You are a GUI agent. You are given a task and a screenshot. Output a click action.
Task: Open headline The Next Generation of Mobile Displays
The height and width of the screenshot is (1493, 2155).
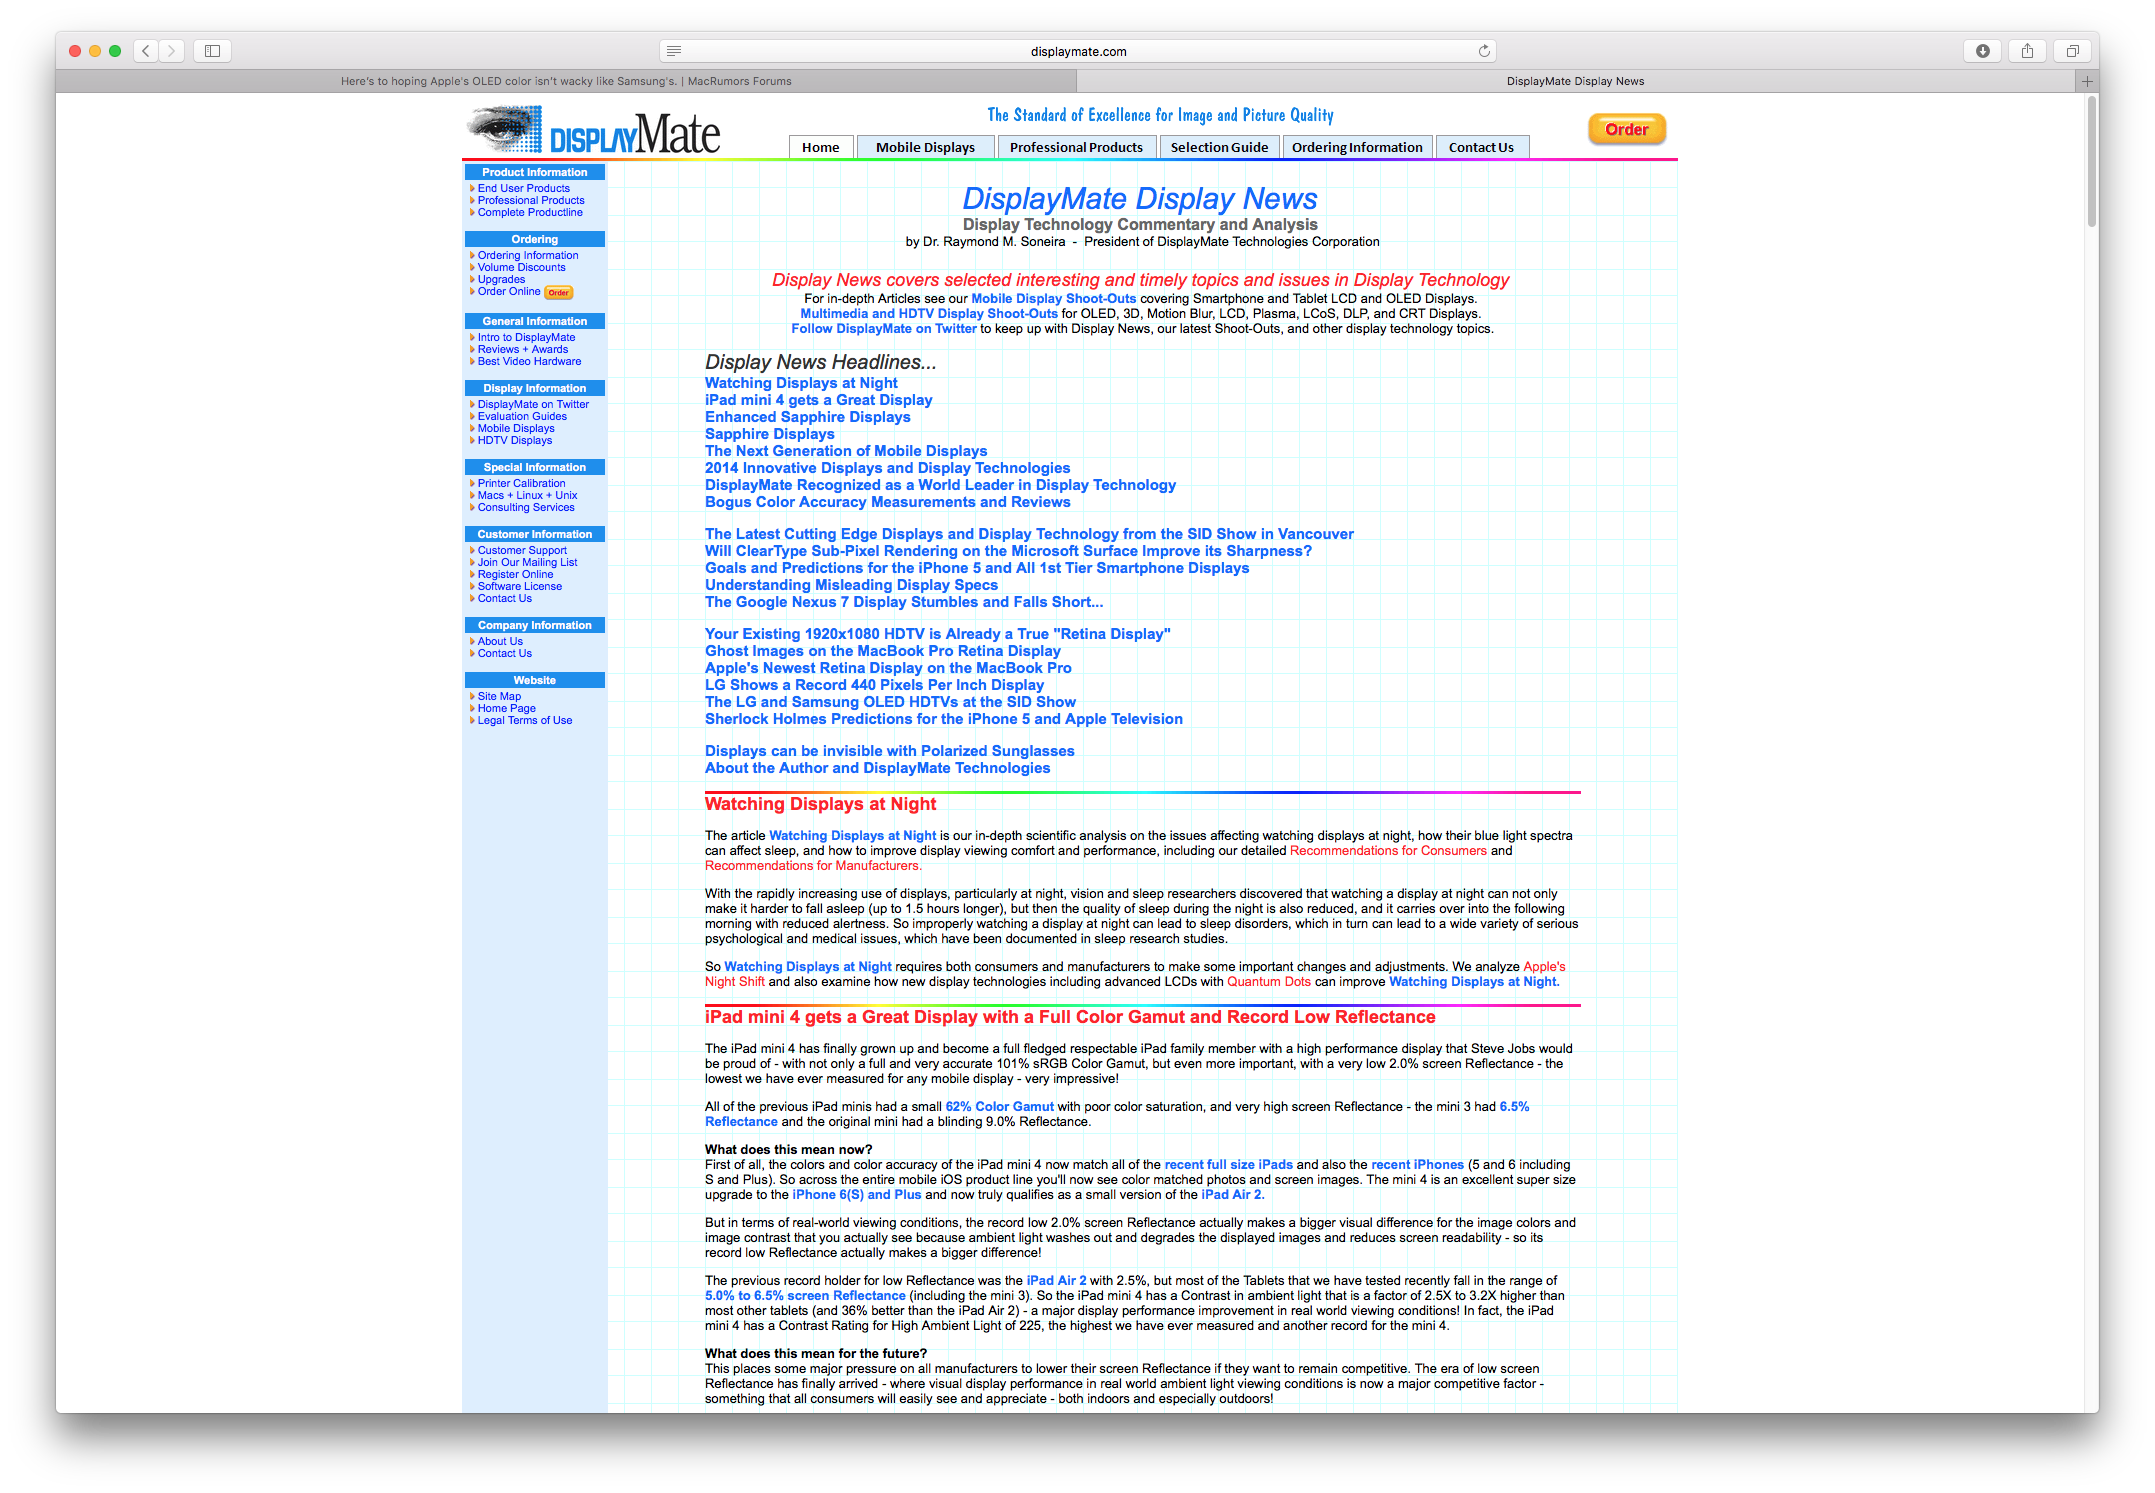[846, 451]
